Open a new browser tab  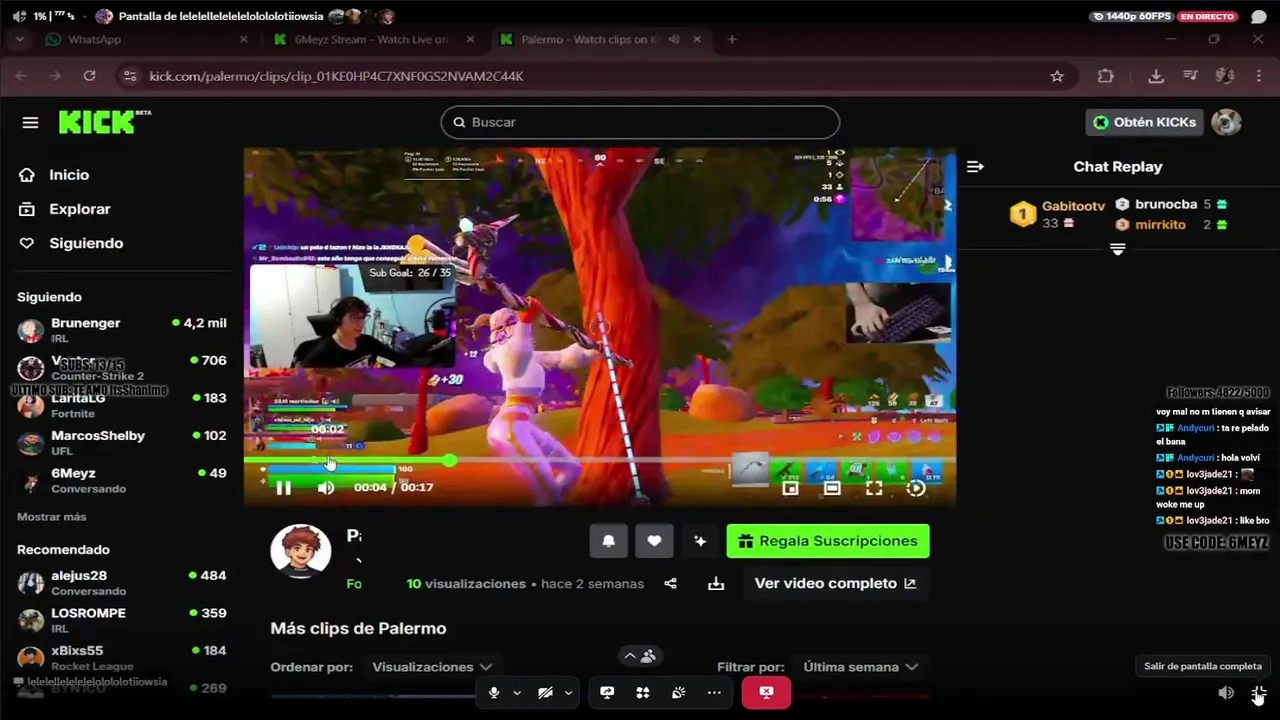732,39
